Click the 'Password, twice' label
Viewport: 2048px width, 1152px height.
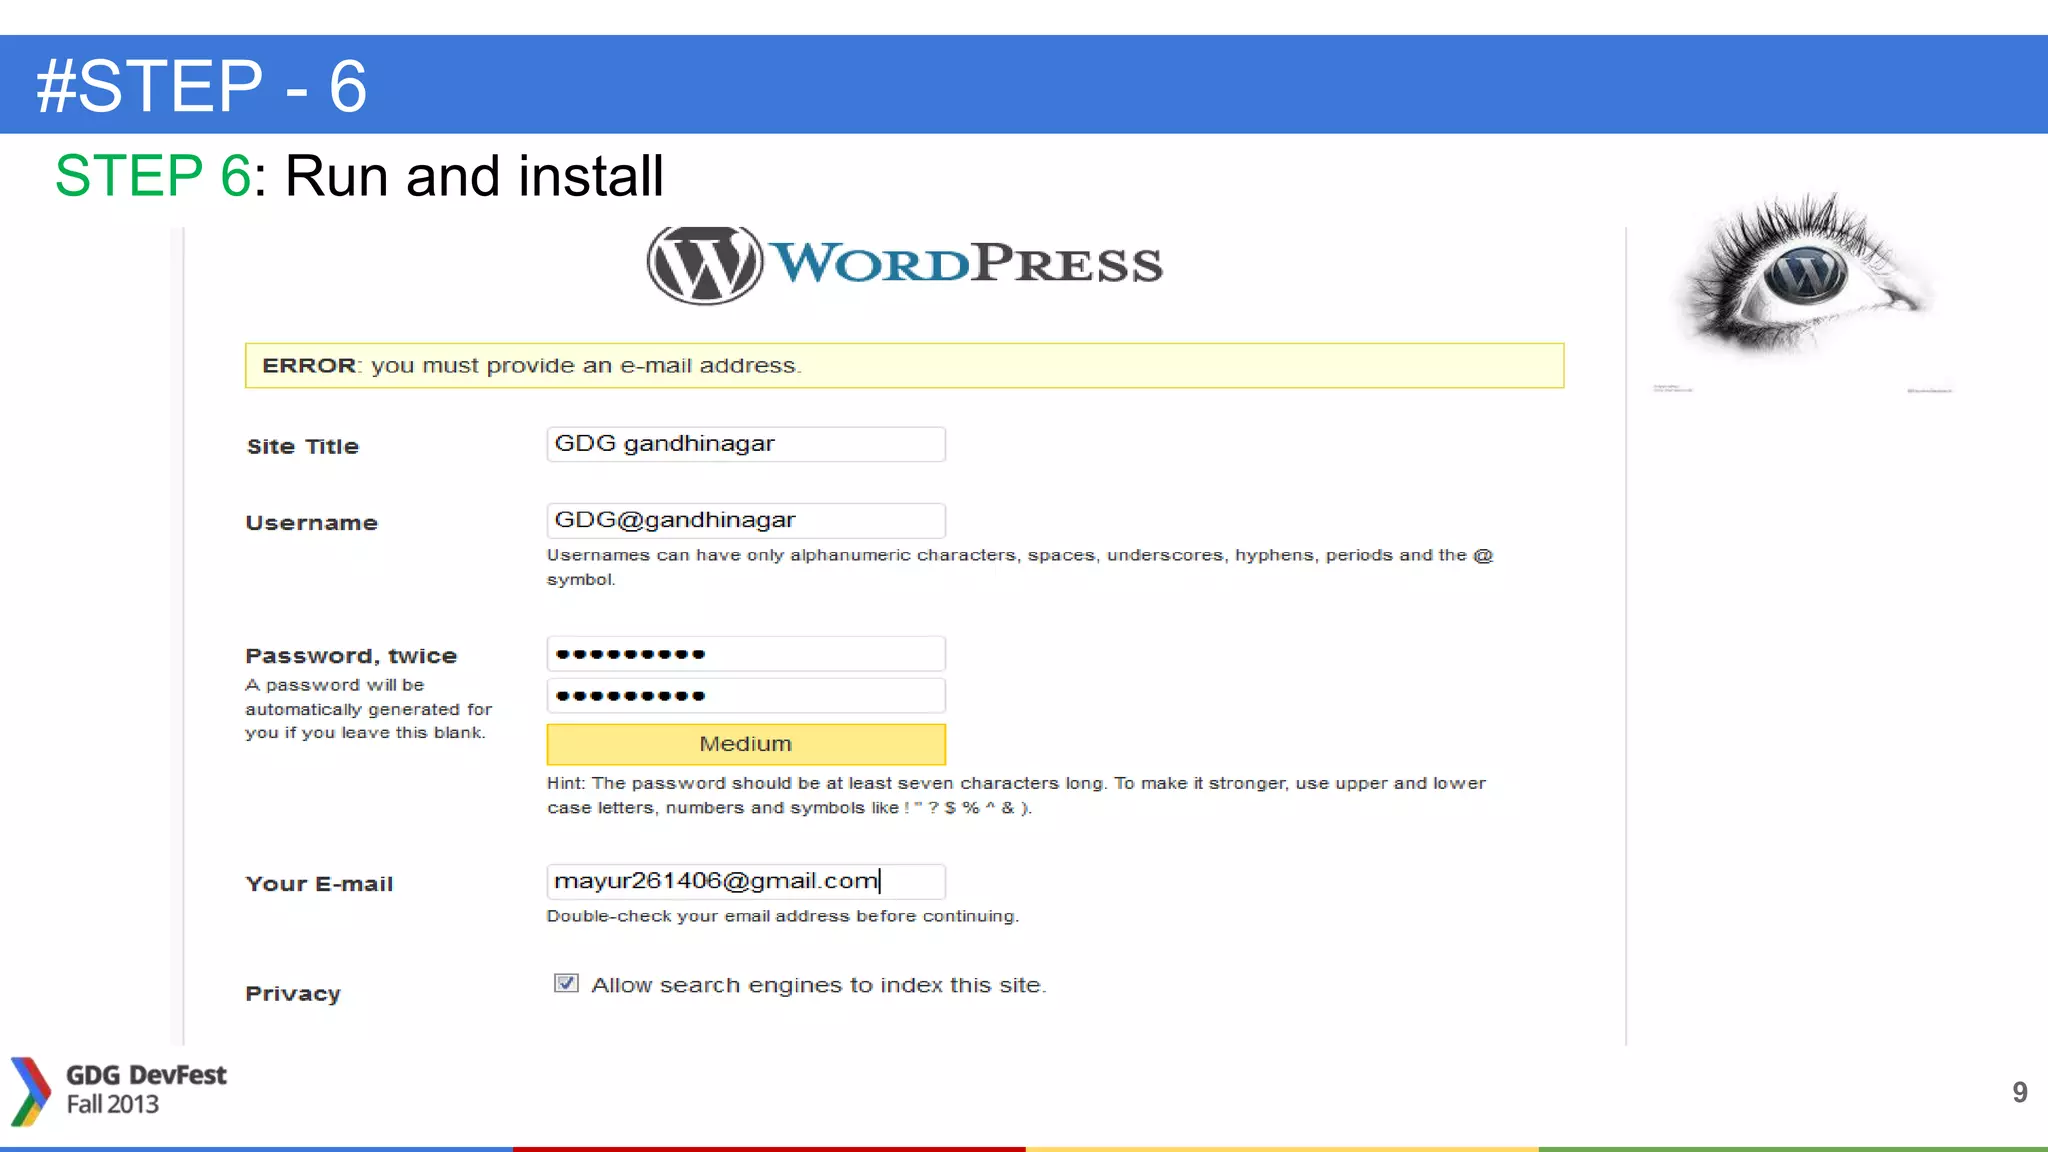(351, 656)
